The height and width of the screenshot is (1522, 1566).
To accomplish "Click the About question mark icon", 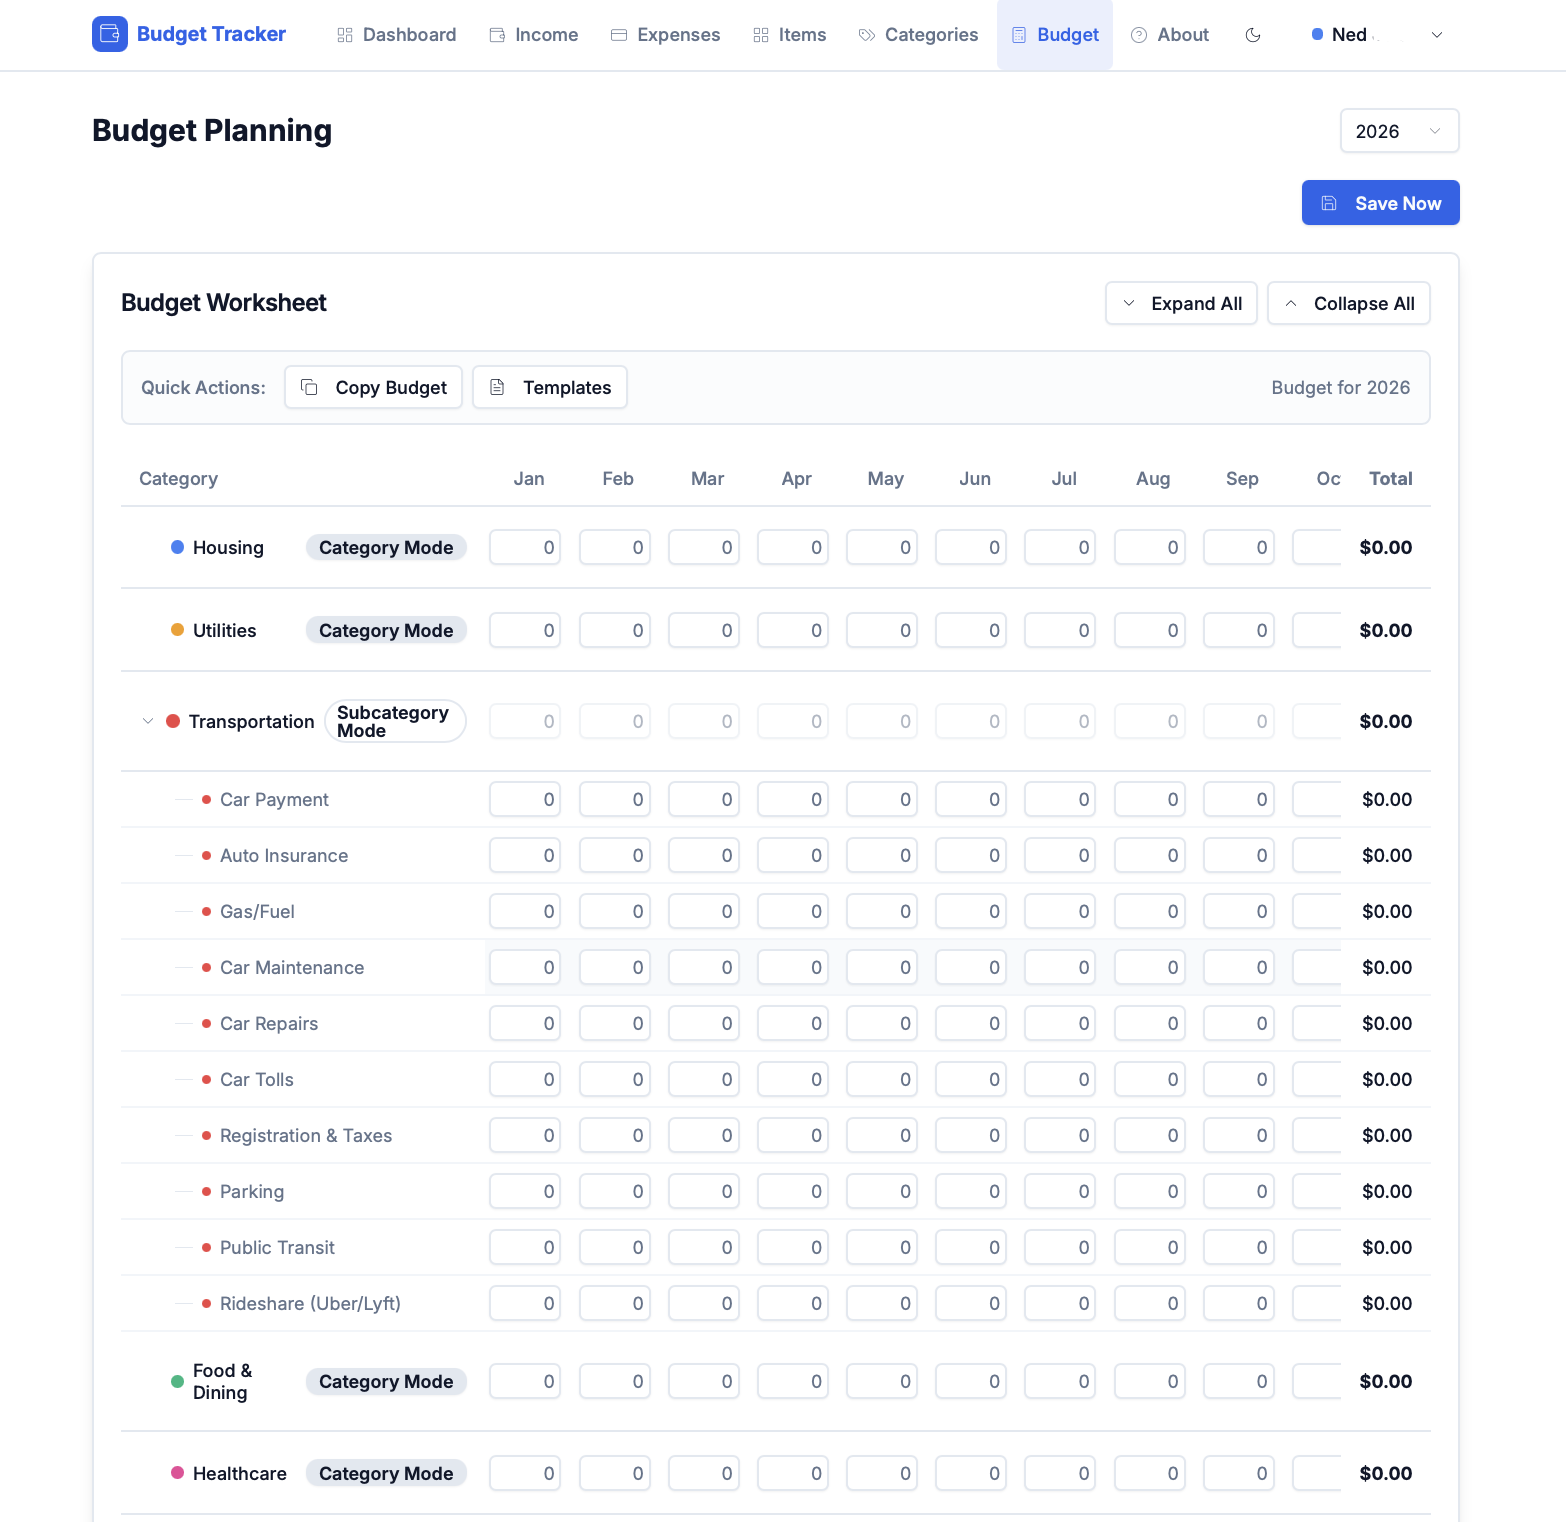I will pyautogui.click(x=1138, y=35).
